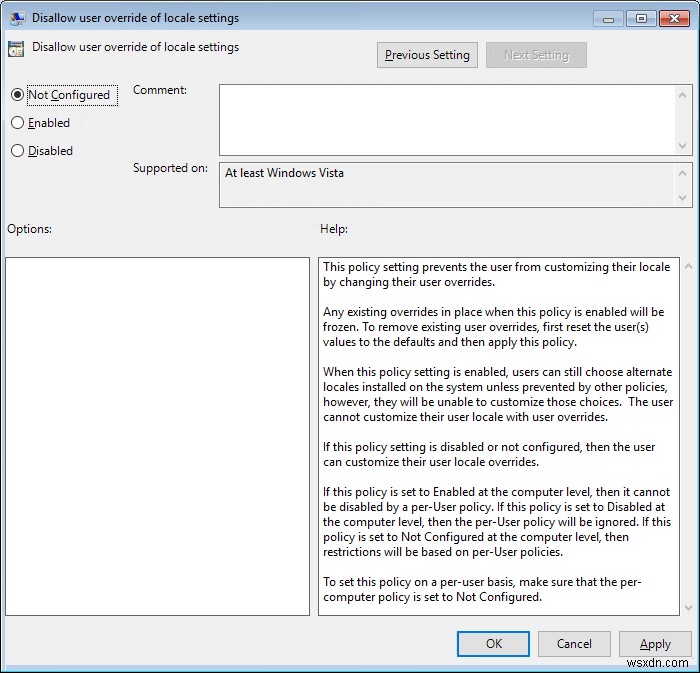Maximize the policy dialog window
The width and height of the screenshot is (700, 673).
[x=641, y=19]
